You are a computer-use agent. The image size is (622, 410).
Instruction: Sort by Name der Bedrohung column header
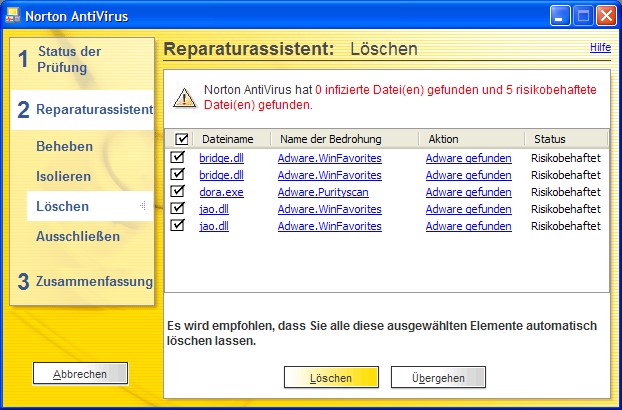tap(345, 139)
